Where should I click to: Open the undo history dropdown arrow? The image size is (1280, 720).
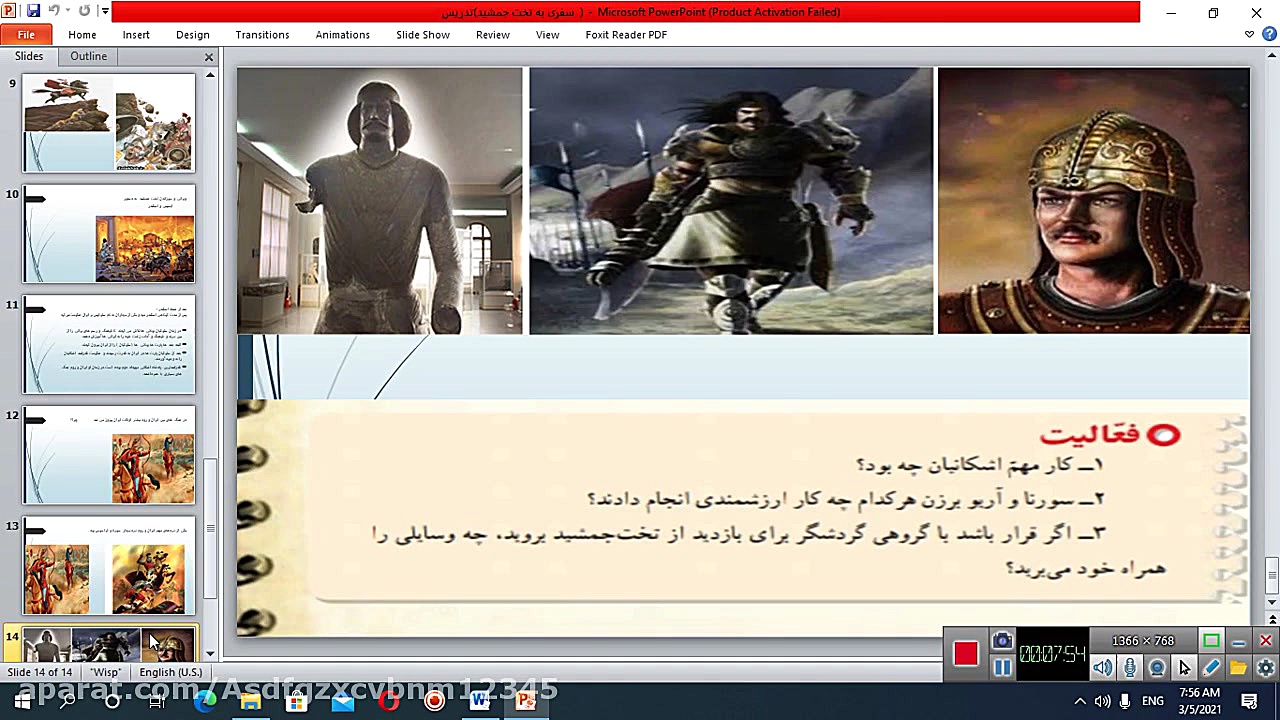click(68, 10)
